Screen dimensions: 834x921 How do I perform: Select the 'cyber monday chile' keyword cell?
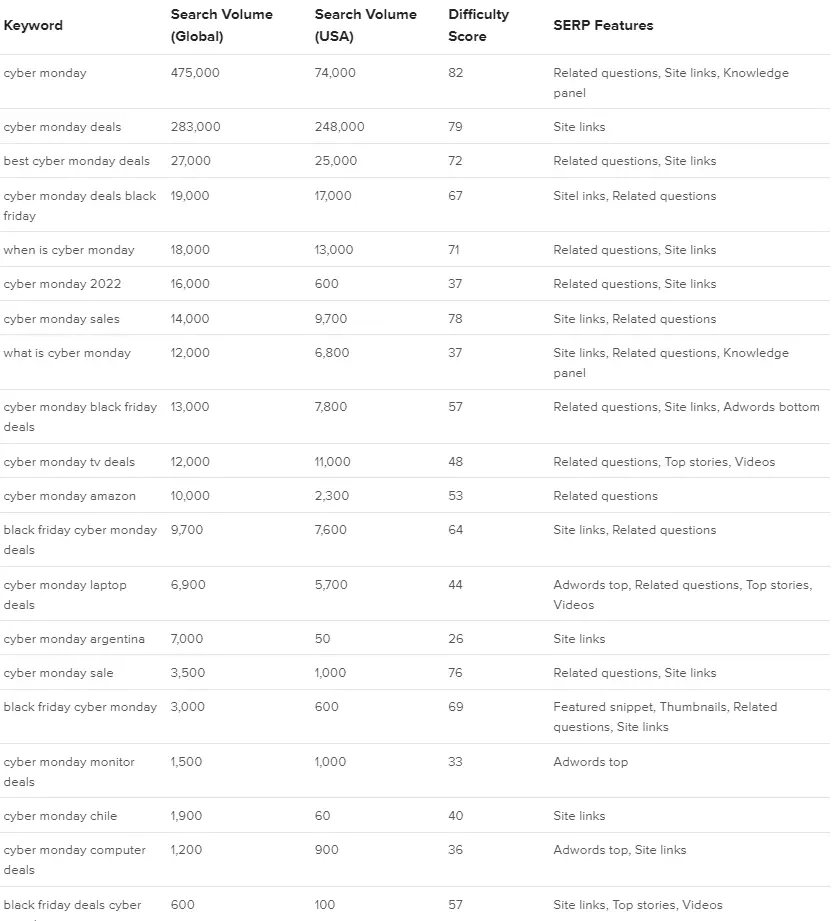click(x=60, y=816)
